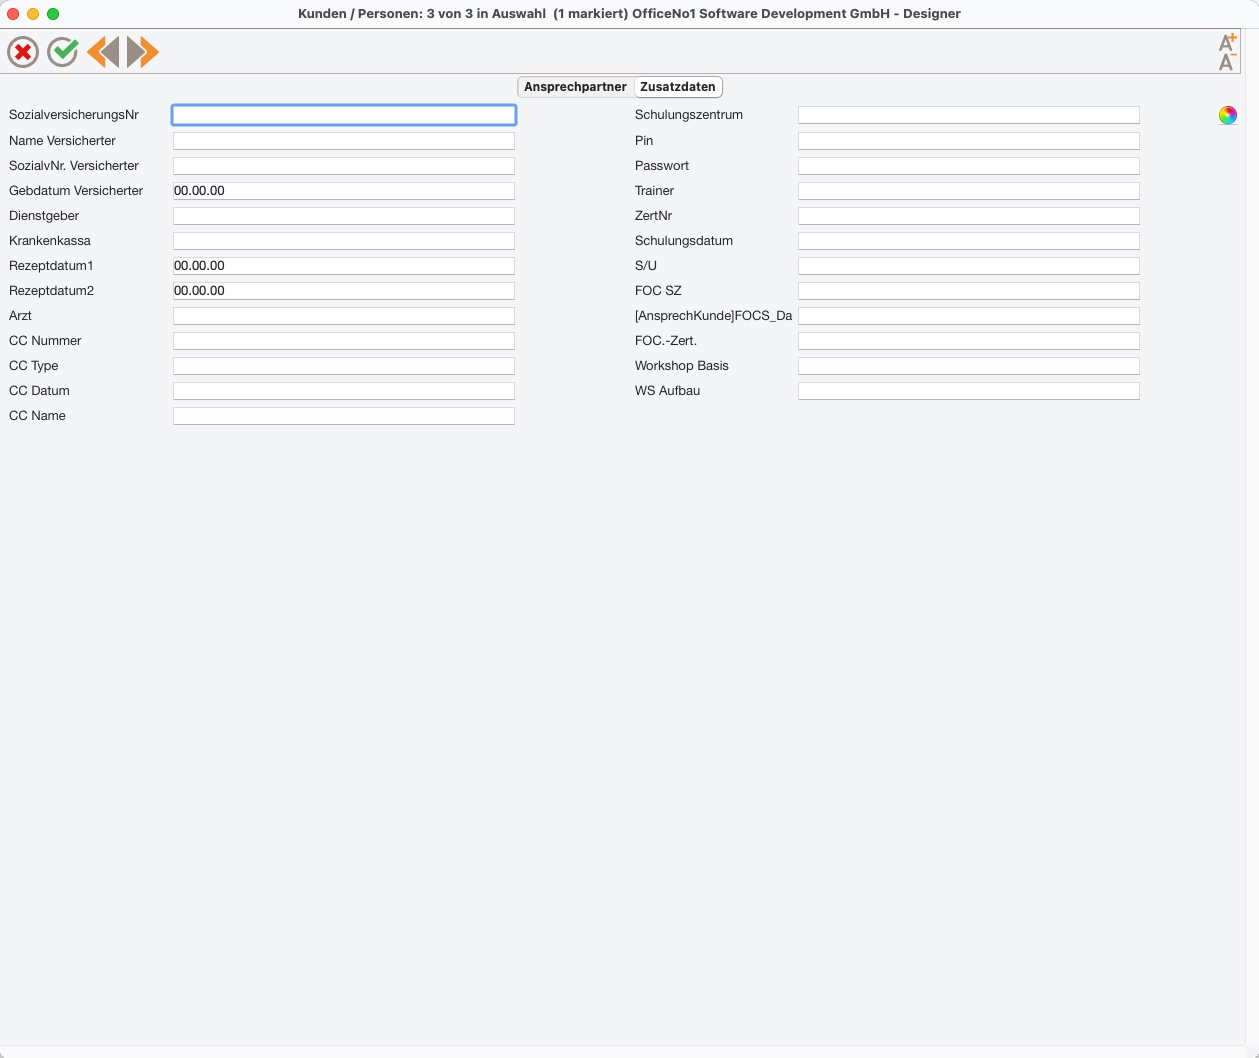This screenshot has width=1259, height=1058.
Task: Switch to the Ansprechpartner tab
Action: 575,87
